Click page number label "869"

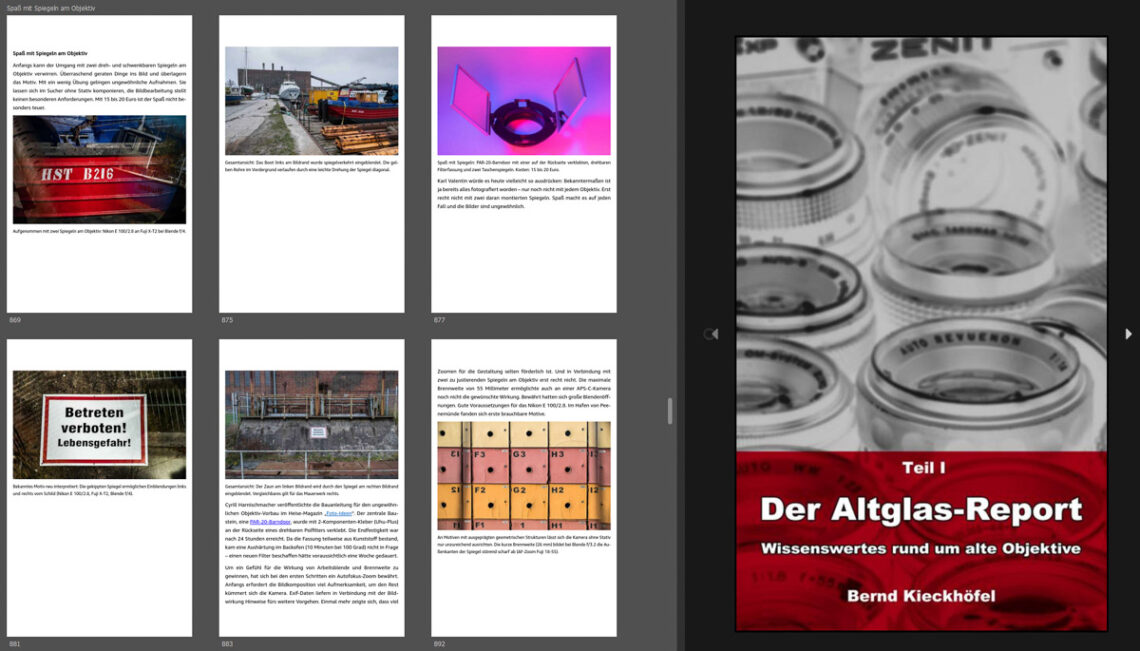15,320
